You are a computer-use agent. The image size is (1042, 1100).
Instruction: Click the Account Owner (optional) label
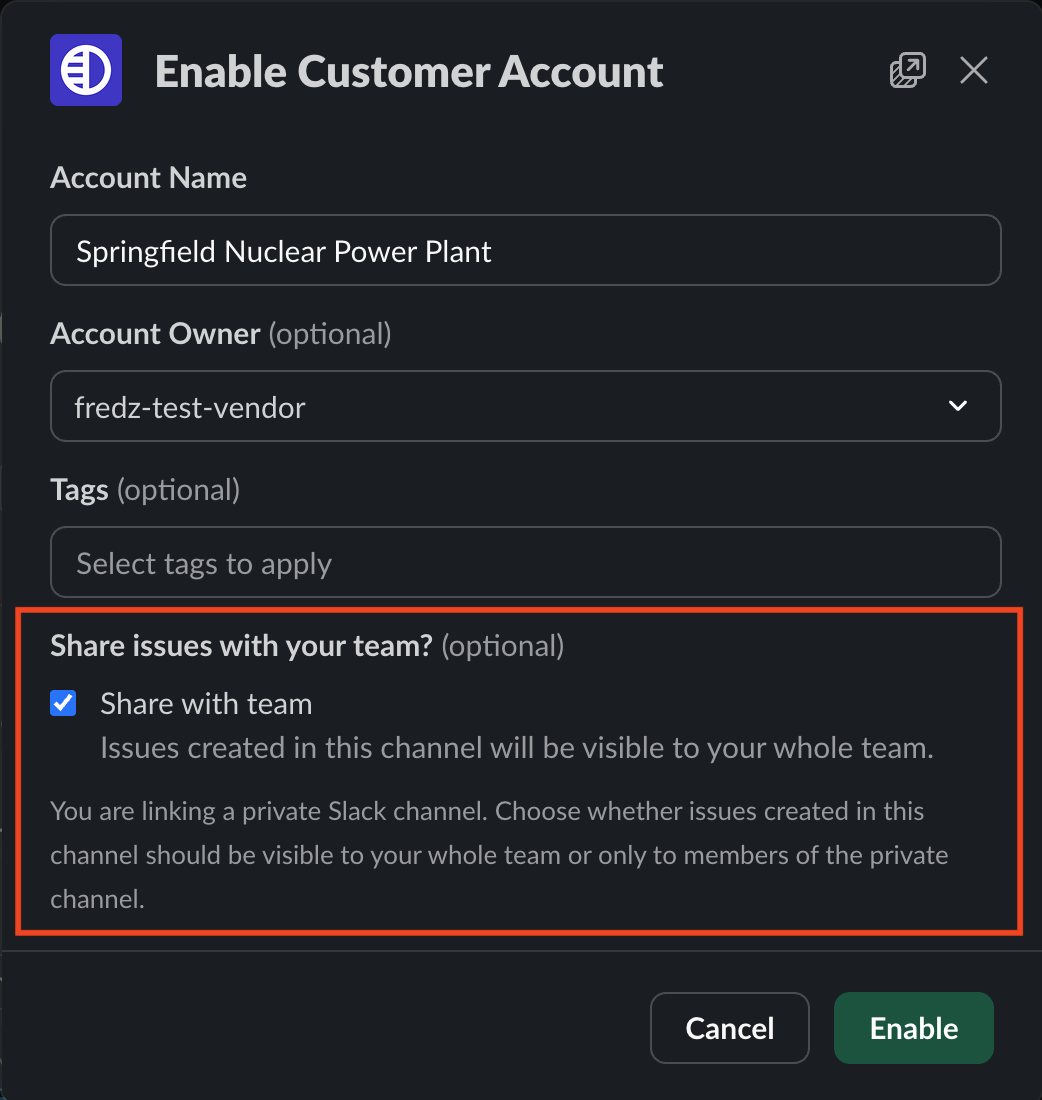(x=221, y=334)
